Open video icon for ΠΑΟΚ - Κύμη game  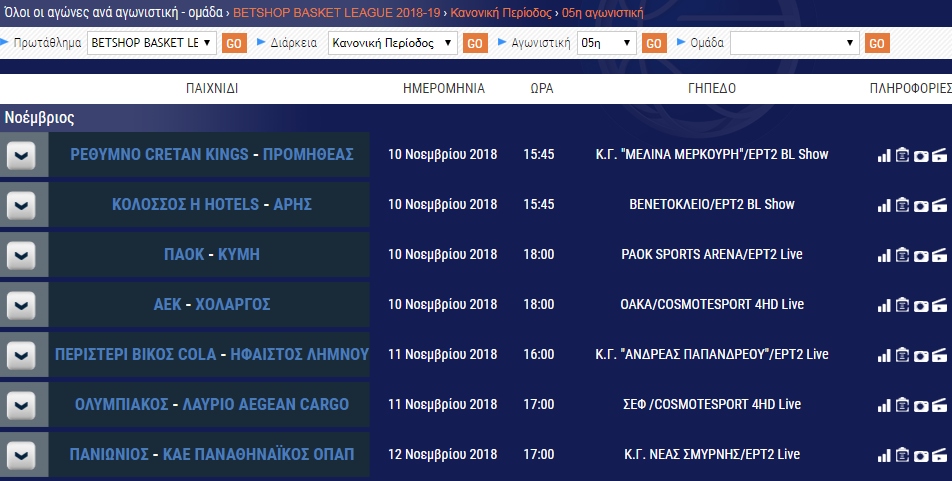[x=939, y=255]
